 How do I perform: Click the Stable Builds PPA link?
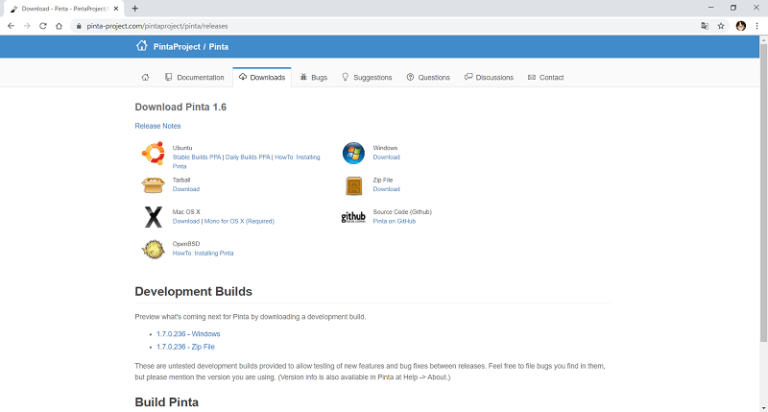[x=197, y=157]
